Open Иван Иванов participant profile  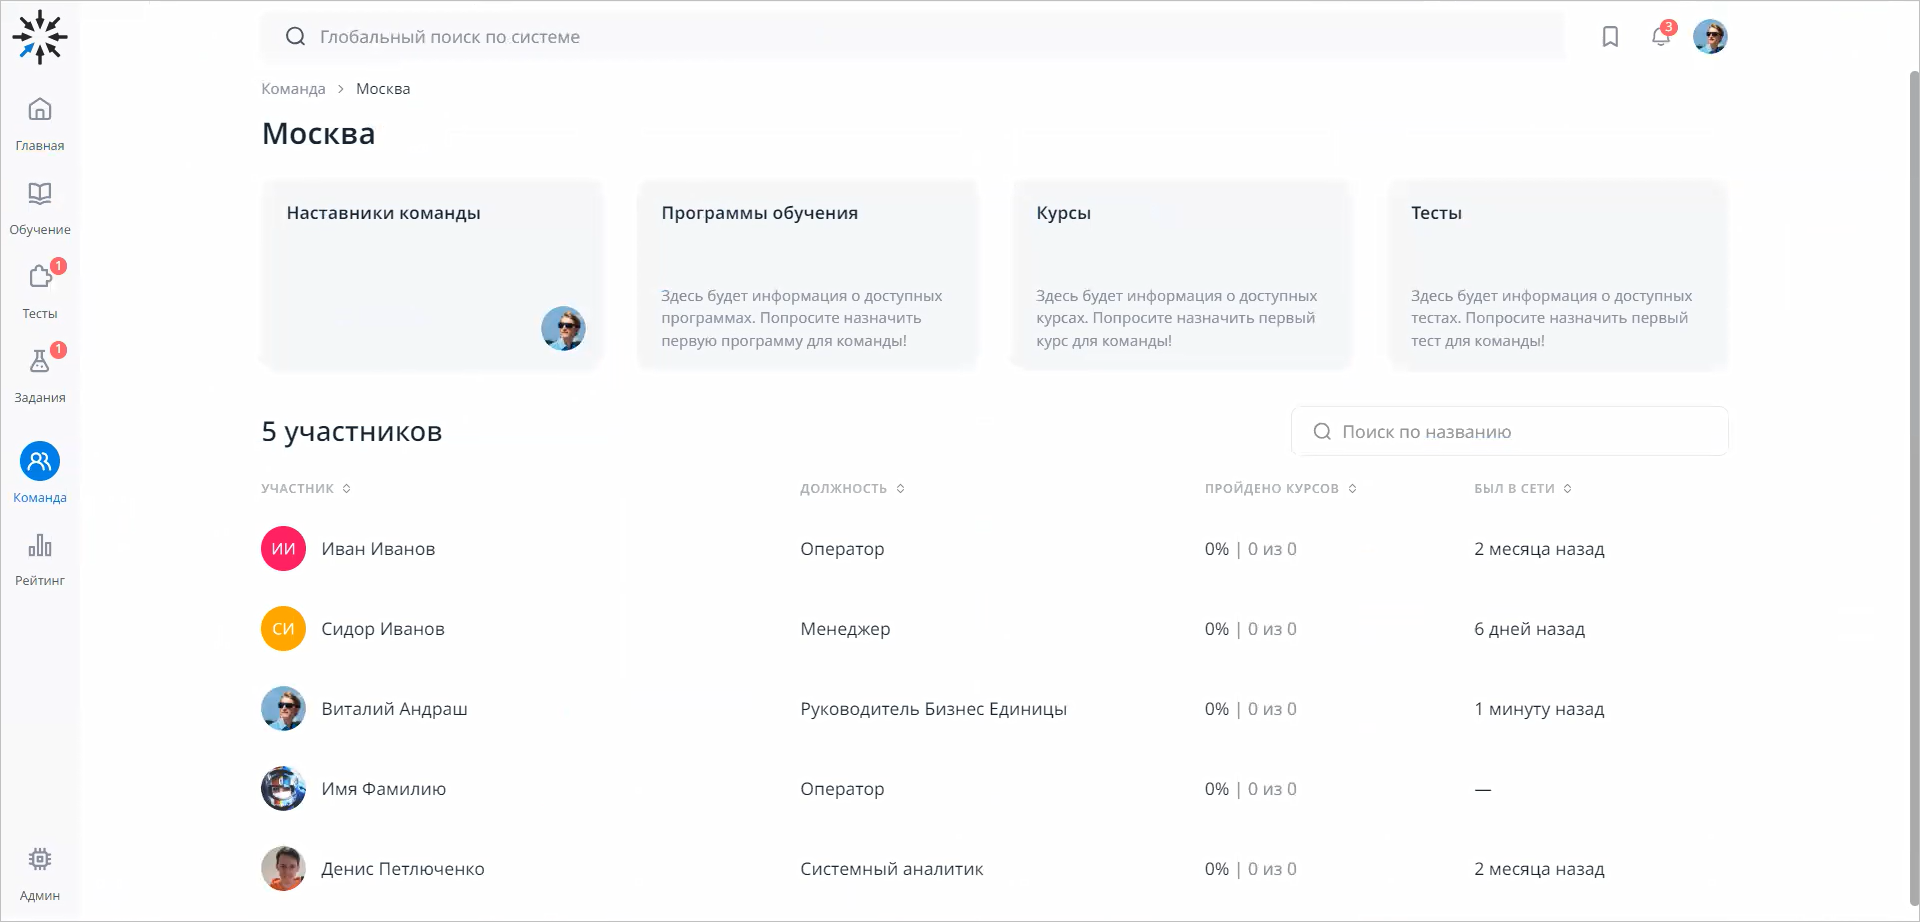coord(378,549)
